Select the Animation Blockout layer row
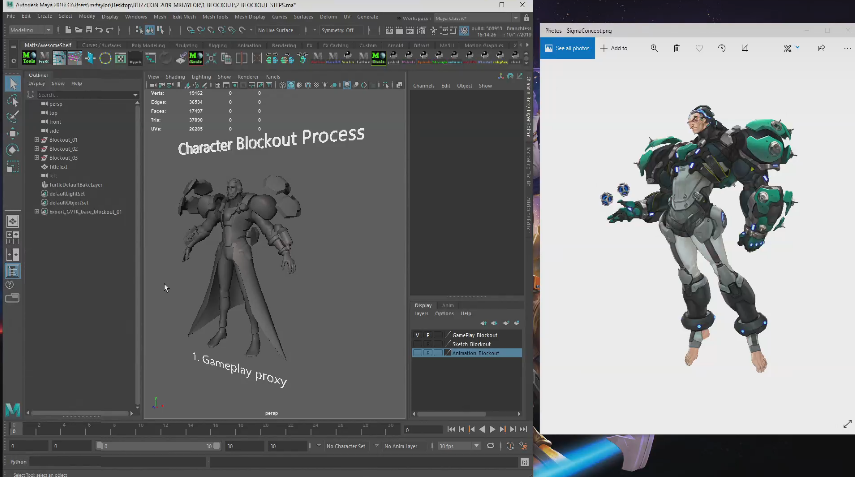The height and width of the screenshot is (477, 855). point(467,353)
